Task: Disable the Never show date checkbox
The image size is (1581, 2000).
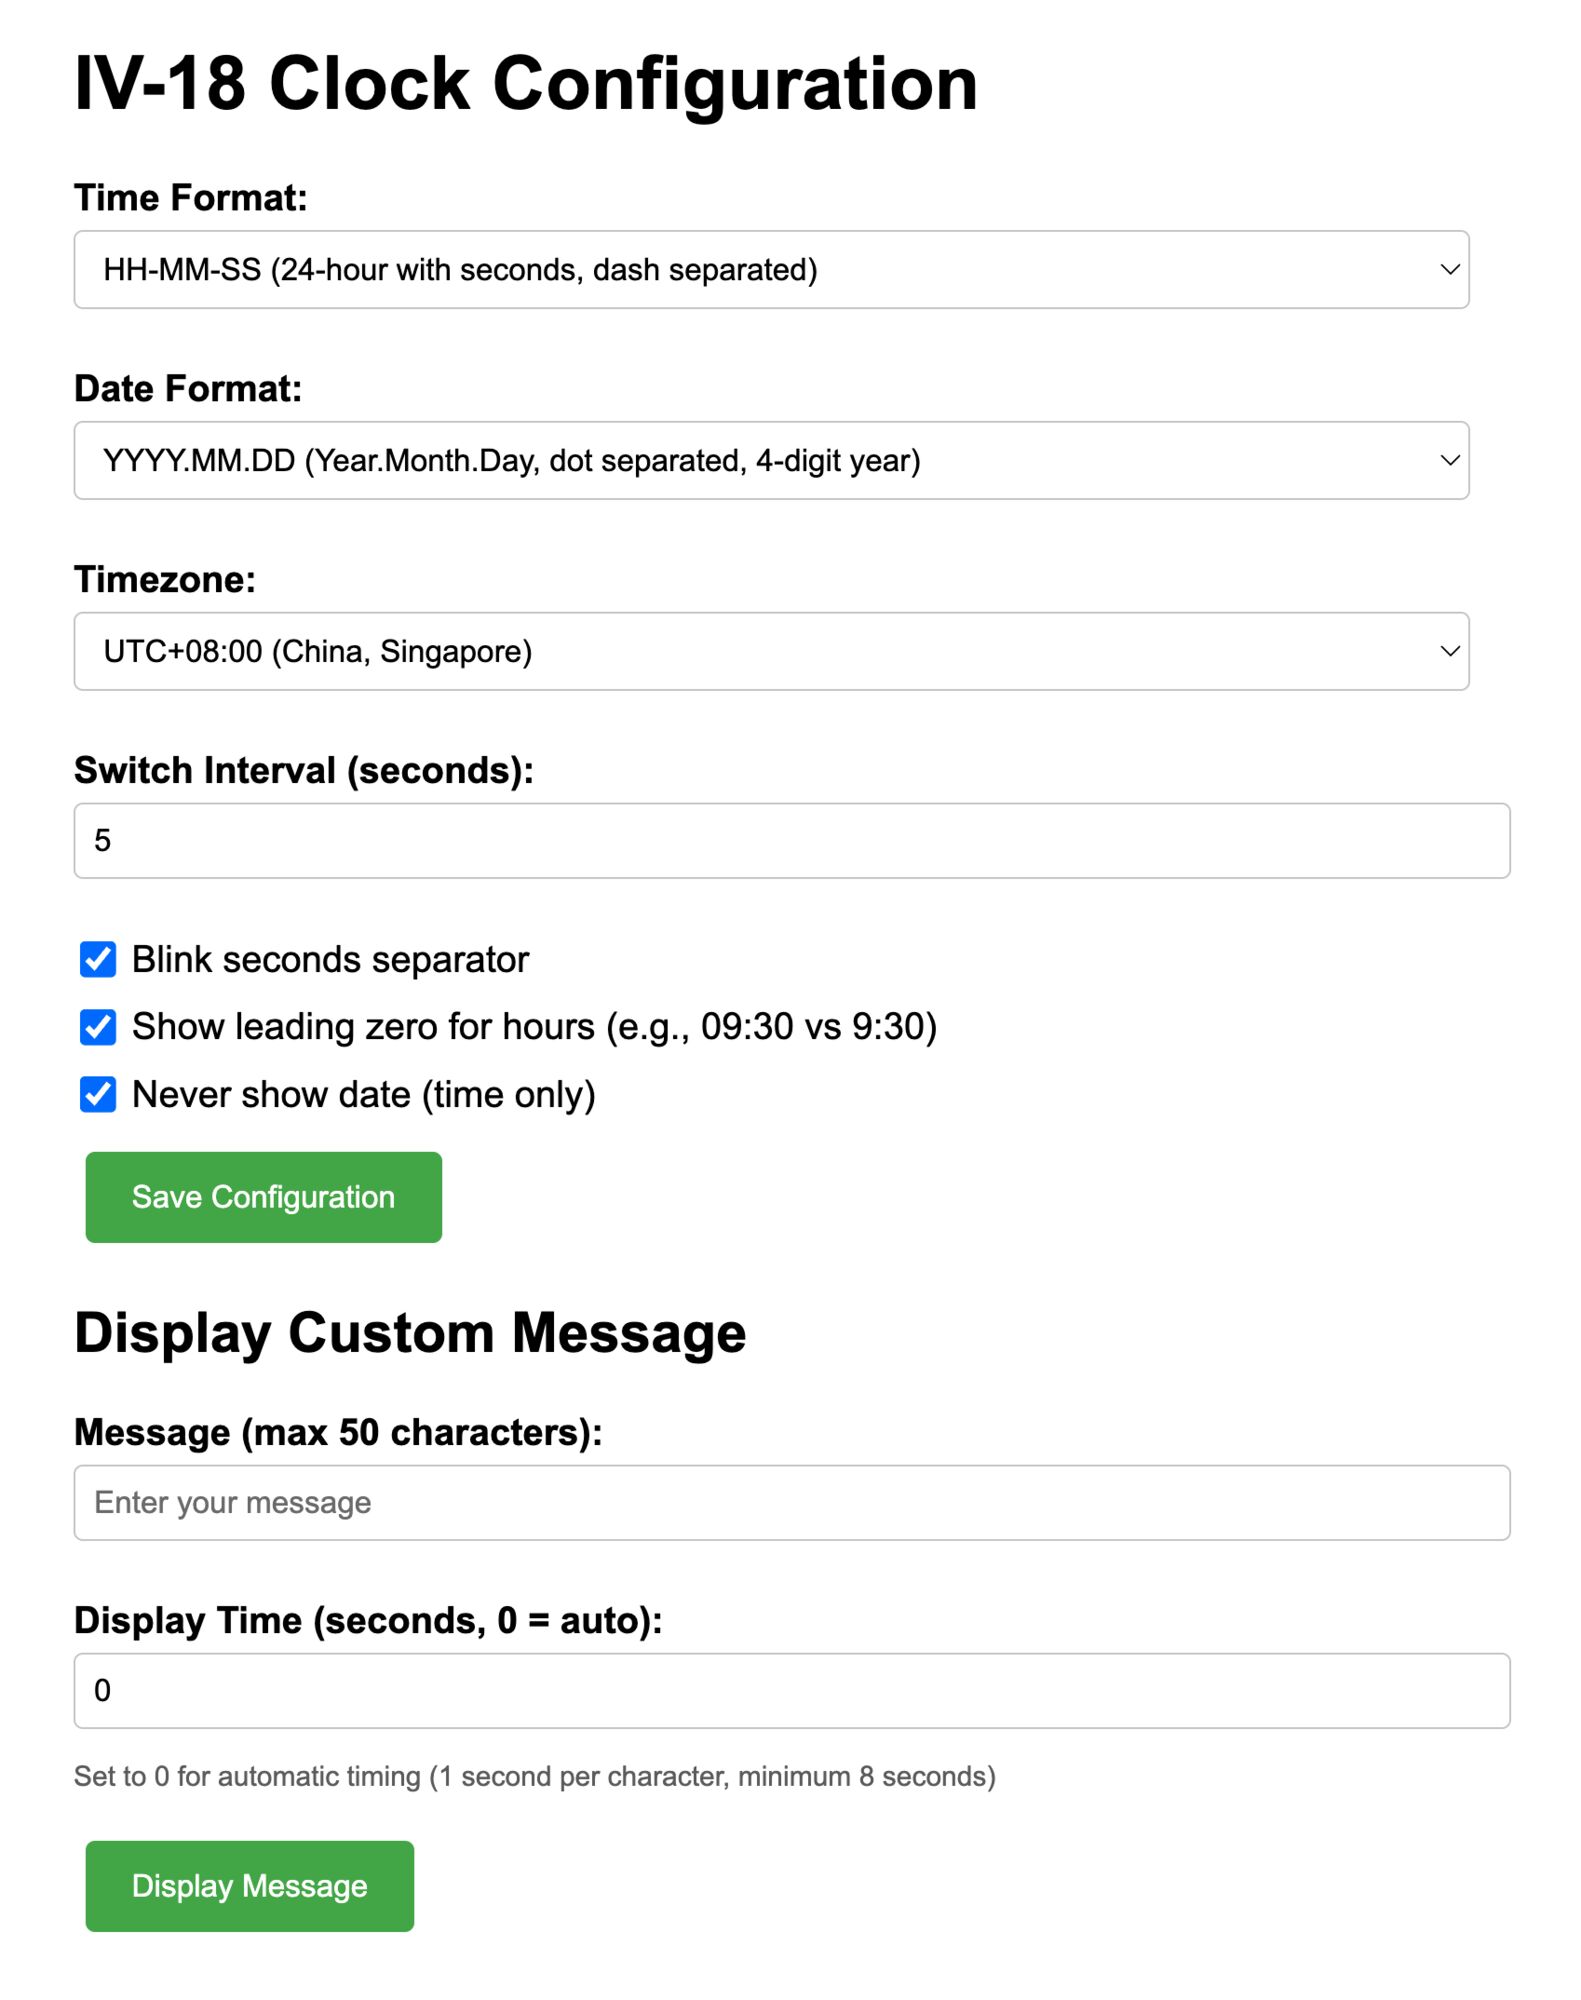Action: (98, 1095)
